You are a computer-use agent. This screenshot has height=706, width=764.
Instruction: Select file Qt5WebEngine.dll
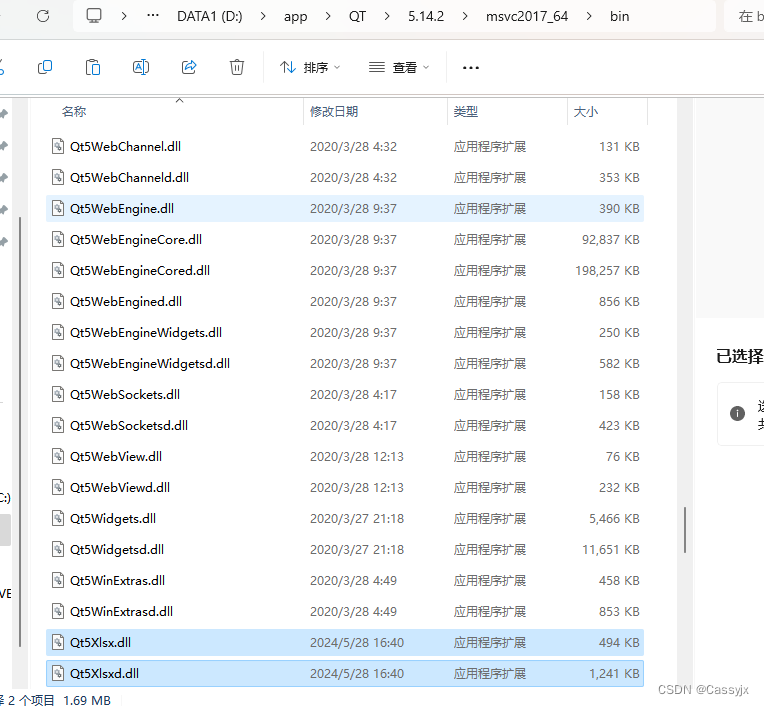point(345,209)
